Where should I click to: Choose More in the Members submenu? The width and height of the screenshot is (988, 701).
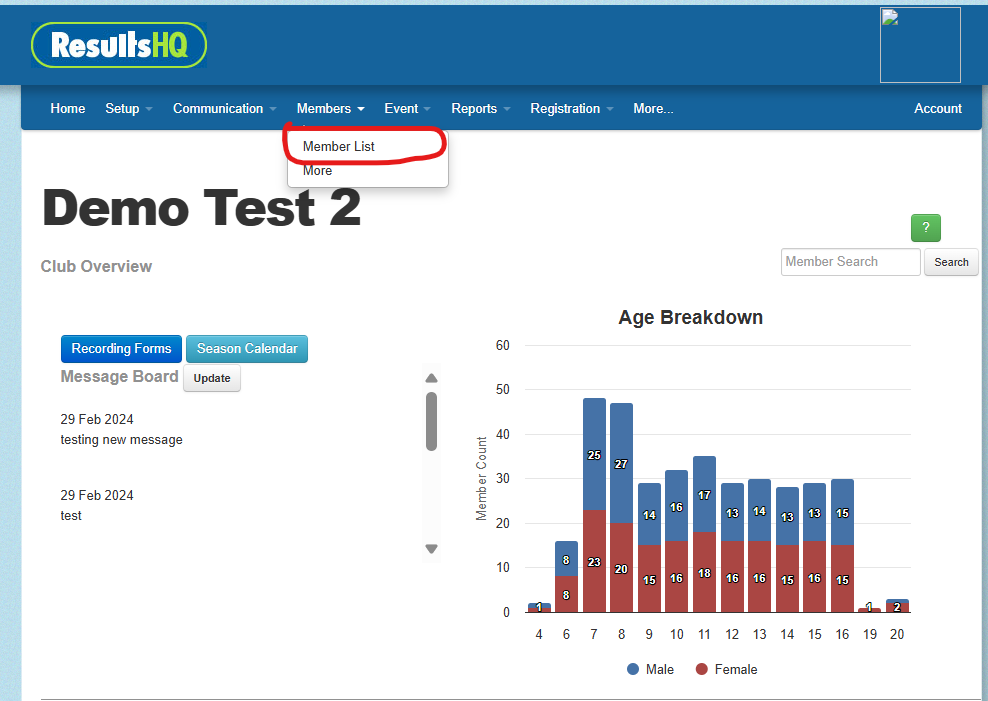318,171
